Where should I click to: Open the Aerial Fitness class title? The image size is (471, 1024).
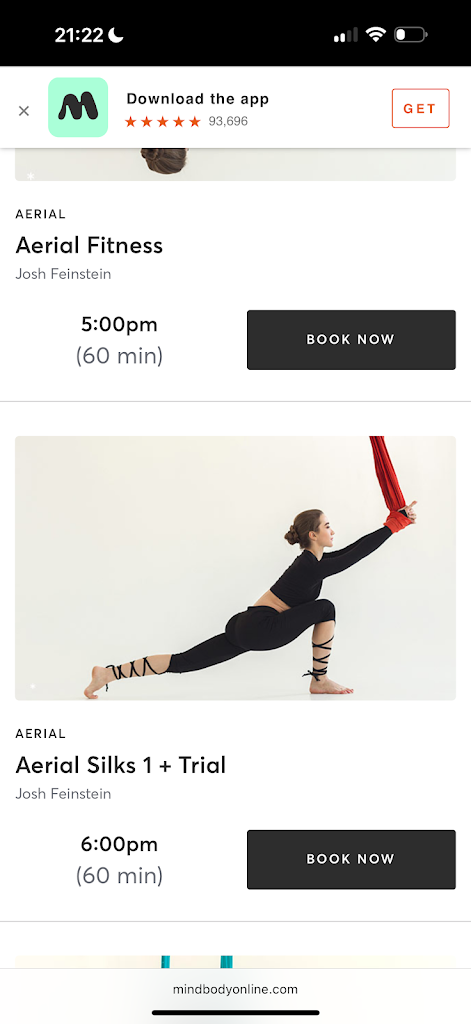tap(89, 246)
